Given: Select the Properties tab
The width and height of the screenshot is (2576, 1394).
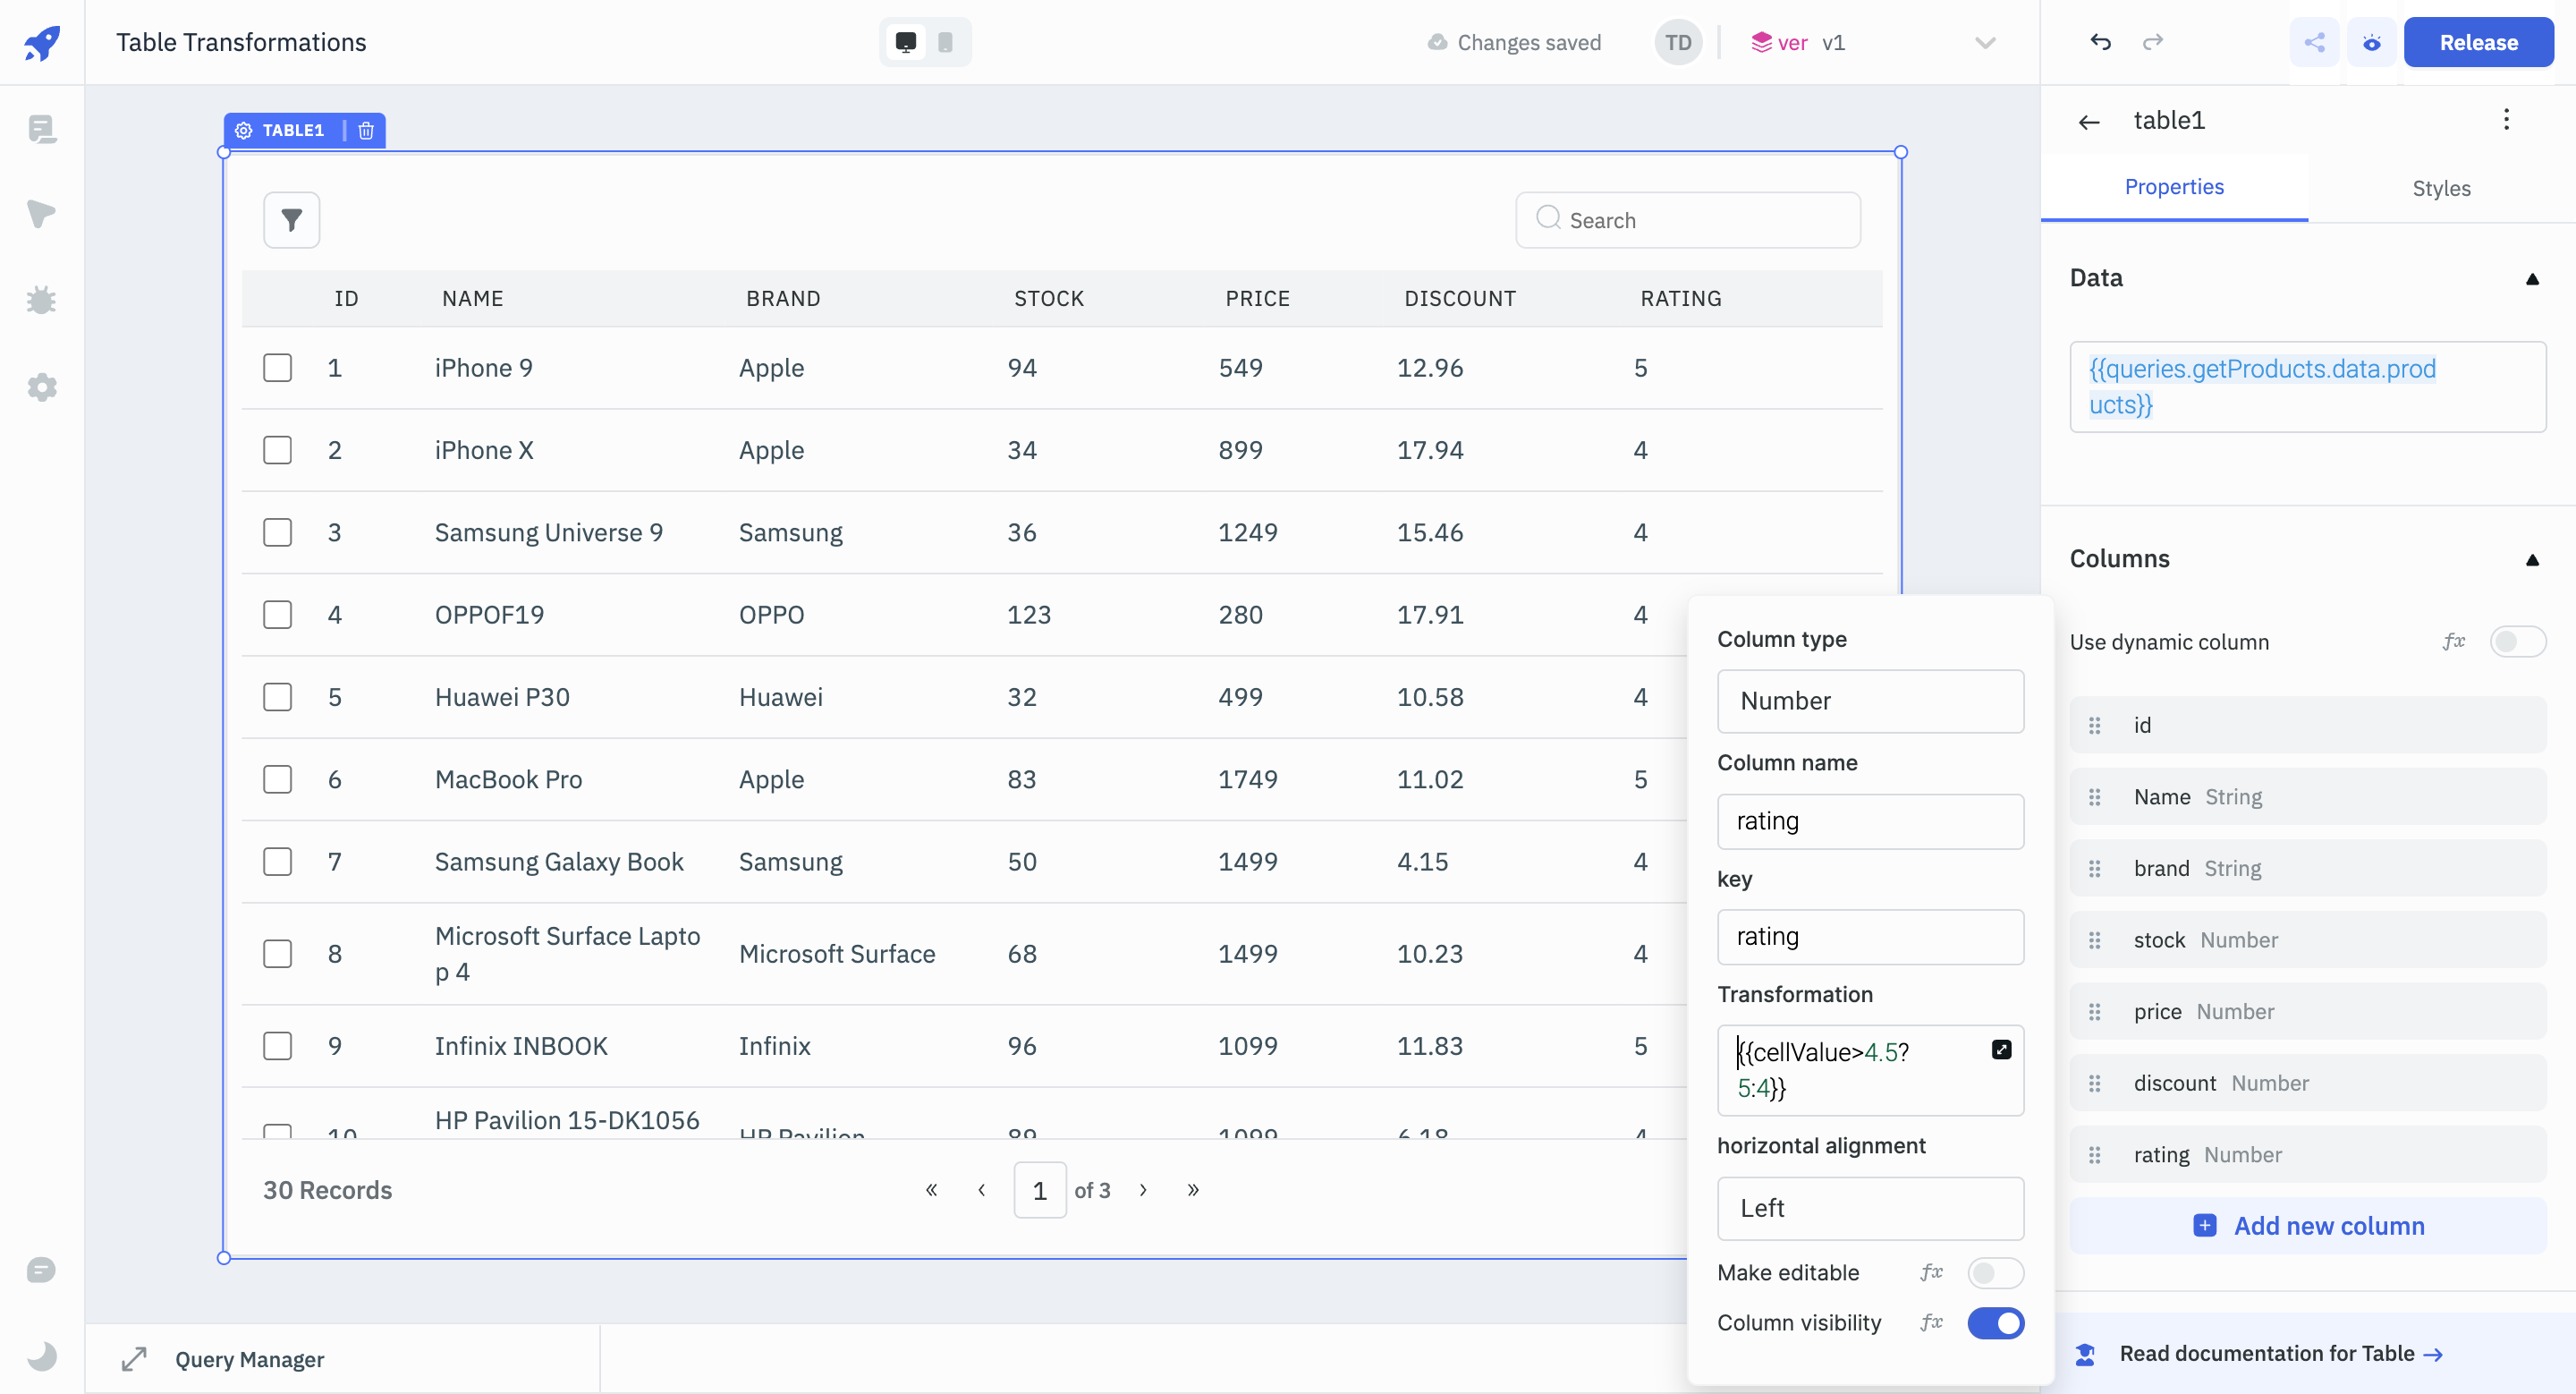Looking at the screenshot, I should [x=2173, y=187].
